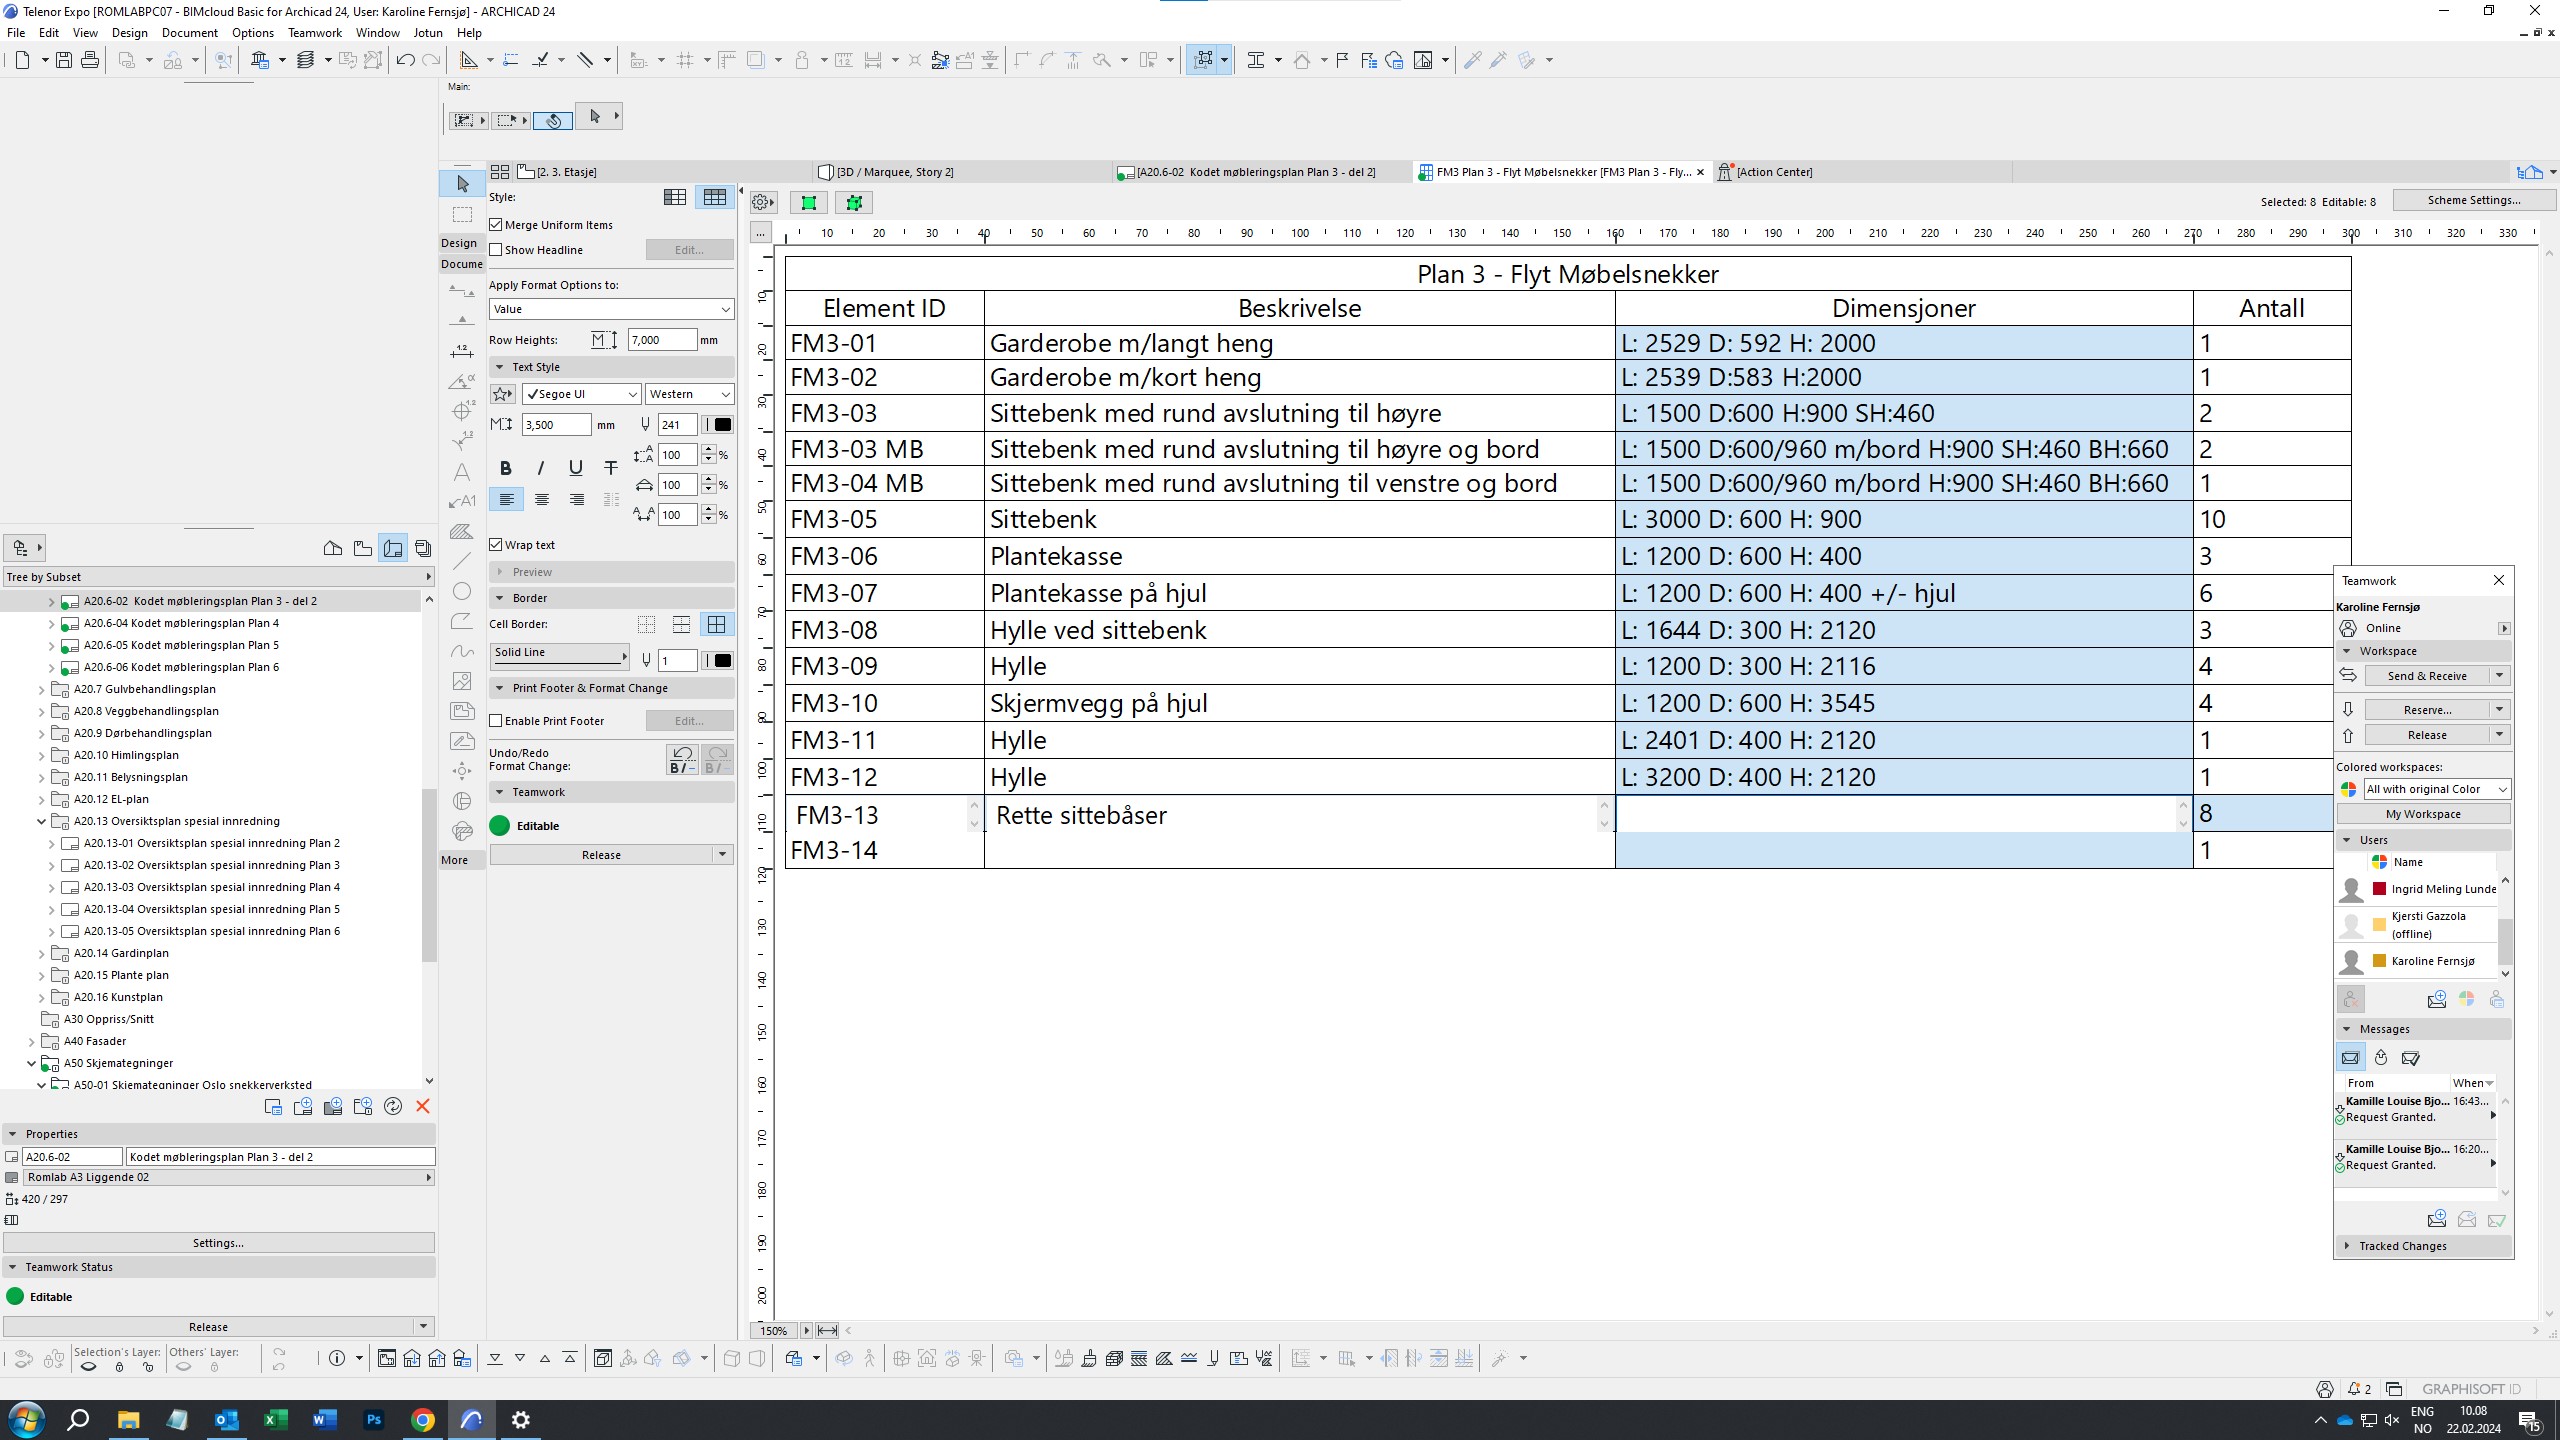
Task: Open the Segoe UI font dropdown
Action: point(581,394)
